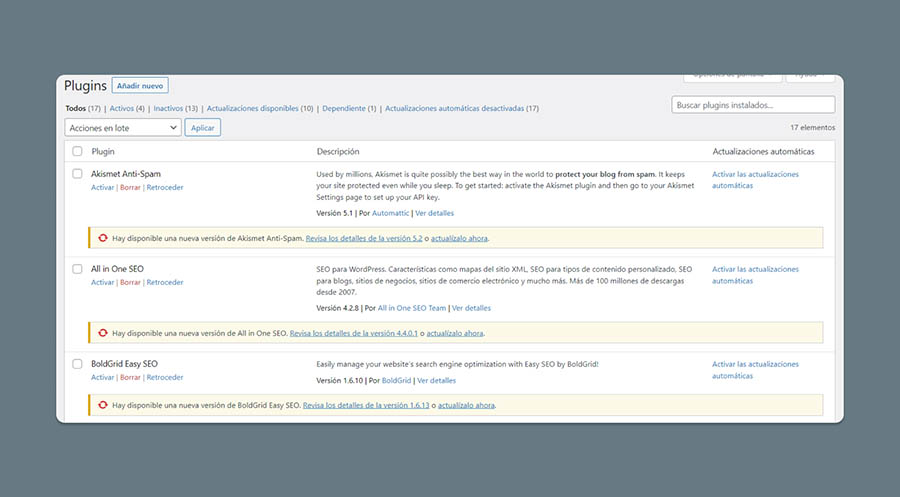Focus the Buscar plugins instalados search field
This screenshot has height=497, width=900.
[x=752, y=105]
